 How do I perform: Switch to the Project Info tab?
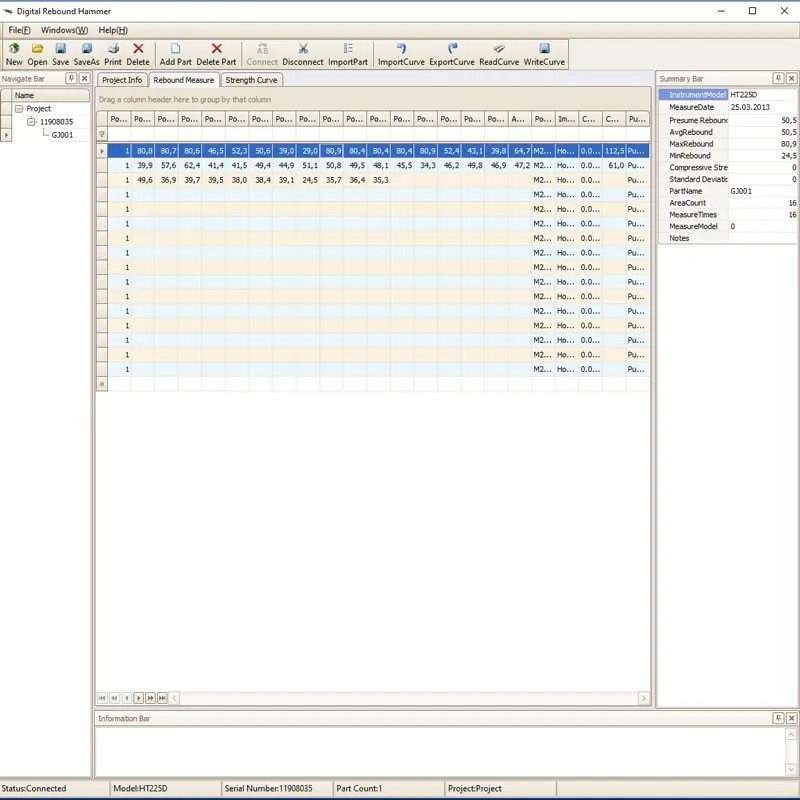pyautogui.click(x=122, y=80)
